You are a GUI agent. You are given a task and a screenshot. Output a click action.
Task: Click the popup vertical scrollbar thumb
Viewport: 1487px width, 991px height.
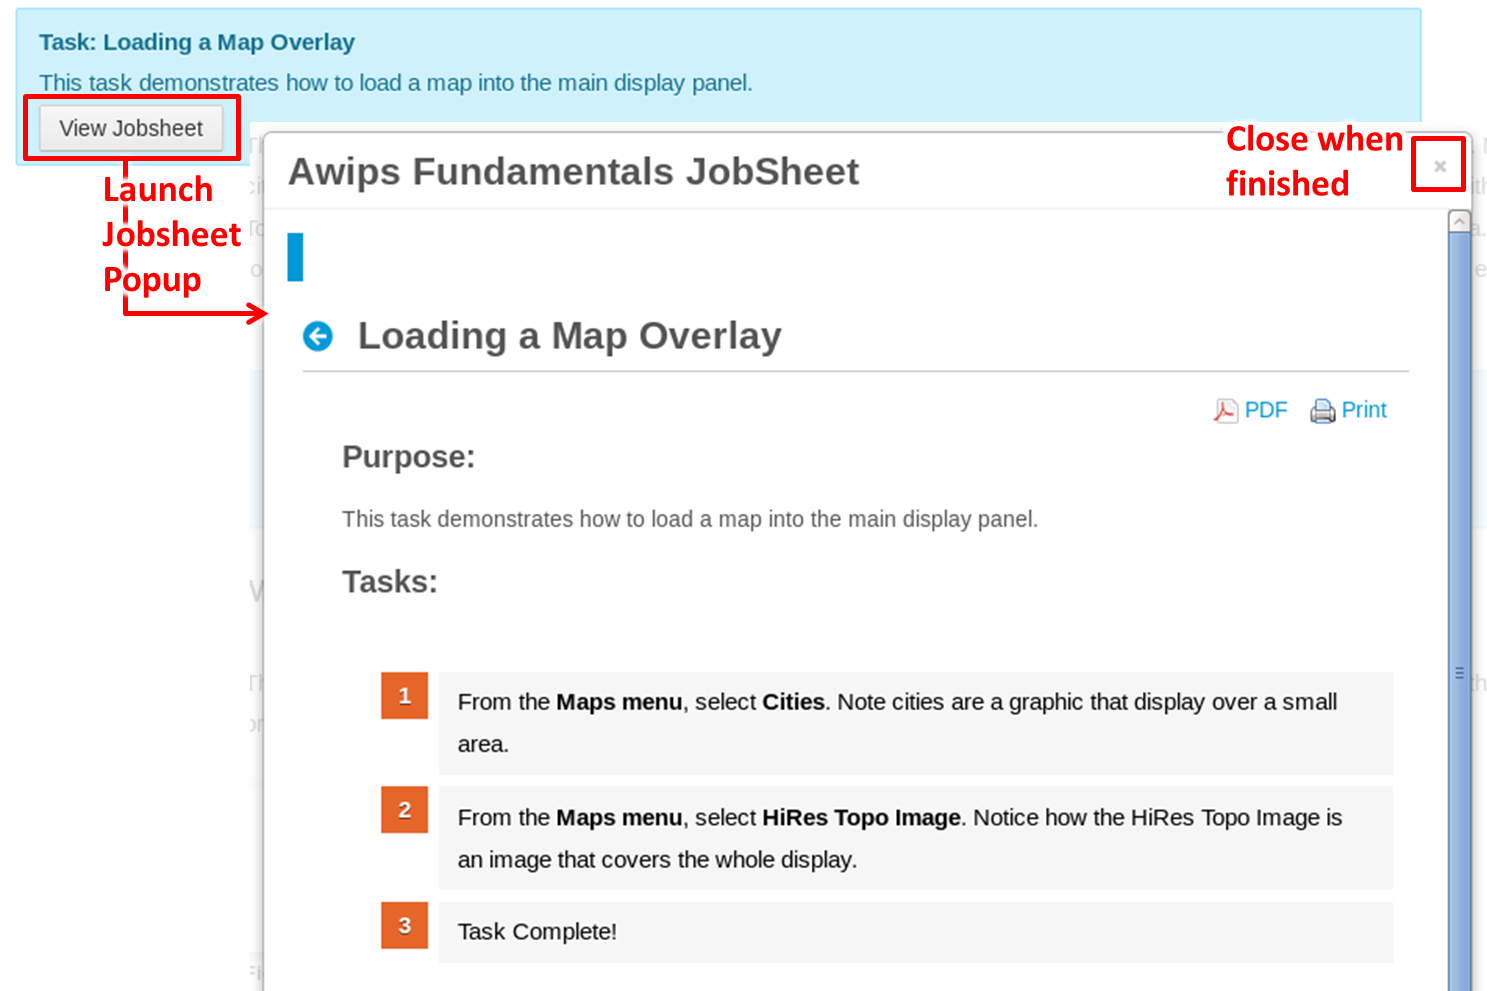1460,612
